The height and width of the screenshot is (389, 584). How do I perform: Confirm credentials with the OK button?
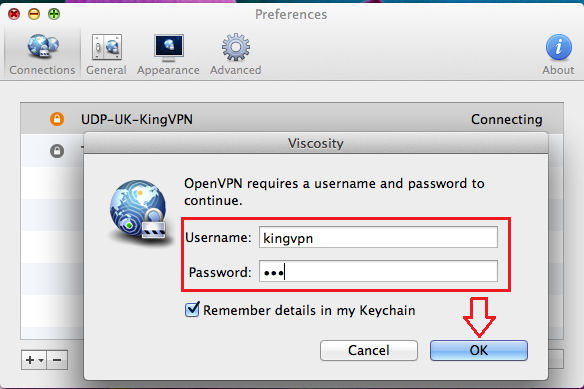(x=479, y=350)
